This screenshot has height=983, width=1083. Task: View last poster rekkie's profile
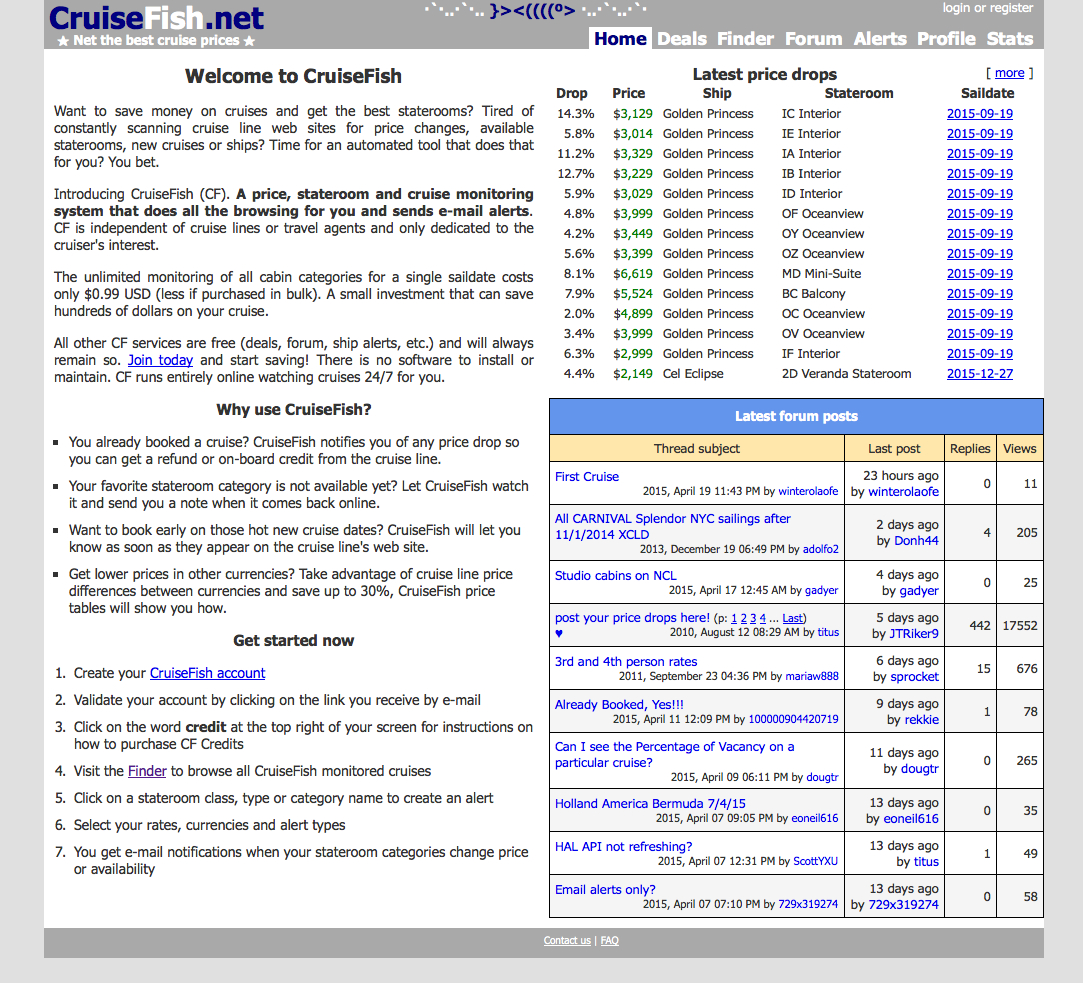[x=921, y=719]
